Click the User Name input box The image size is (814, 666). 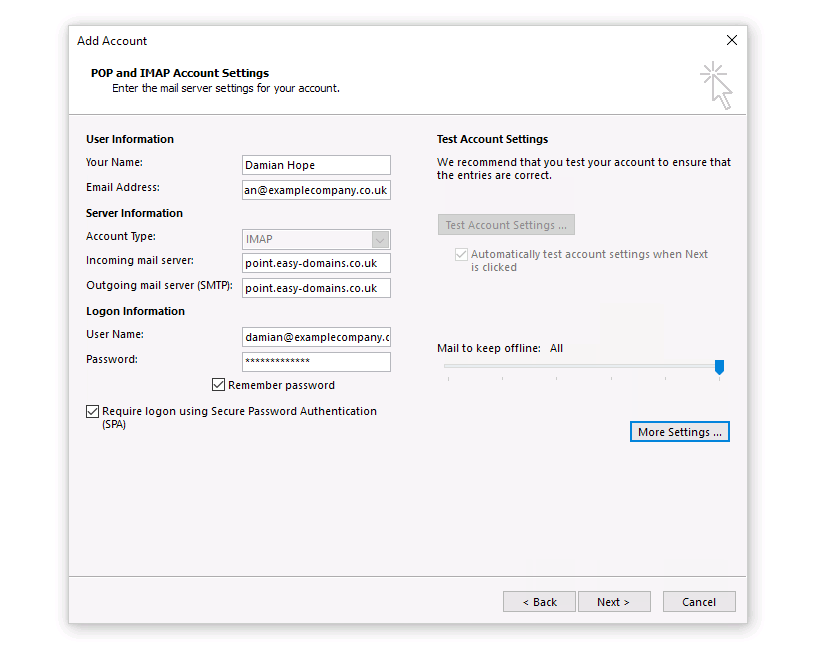(316, 337)
